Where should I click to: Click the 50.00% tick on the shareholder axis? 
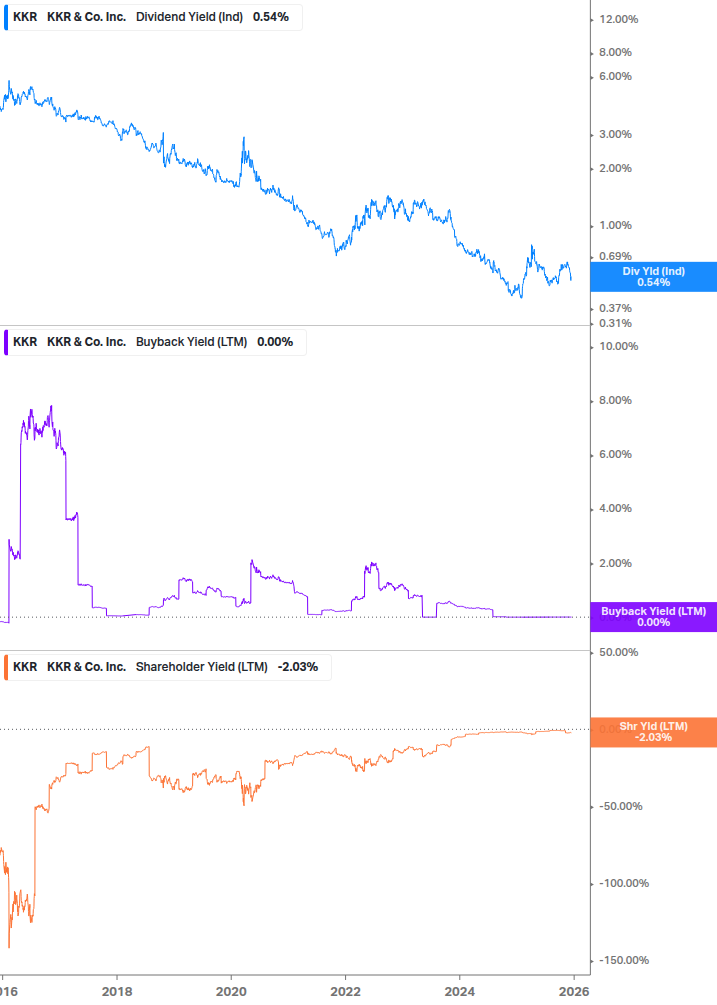(618, 652)
